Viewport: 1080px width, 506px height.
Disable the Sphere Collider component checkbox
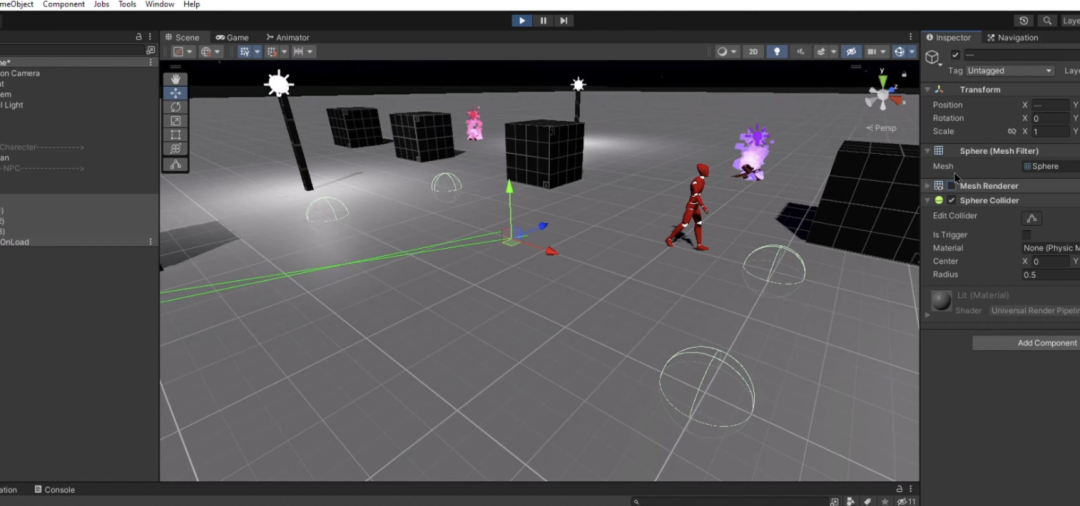[x=952, y=201]
